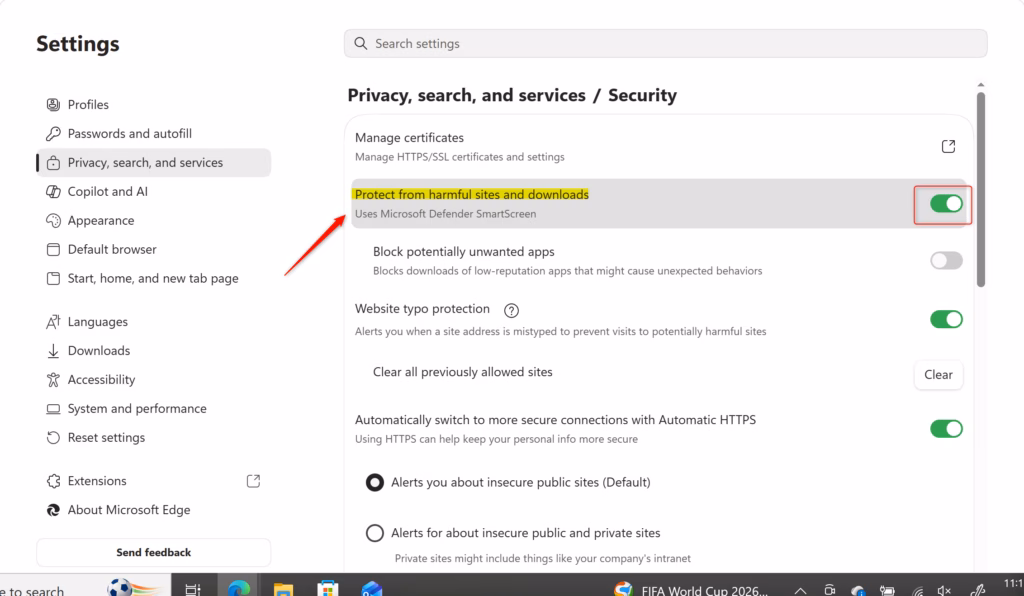Open Extensions from the sidebar
The height and width of the screenshot is (596, 1024).
pos(153,481)
